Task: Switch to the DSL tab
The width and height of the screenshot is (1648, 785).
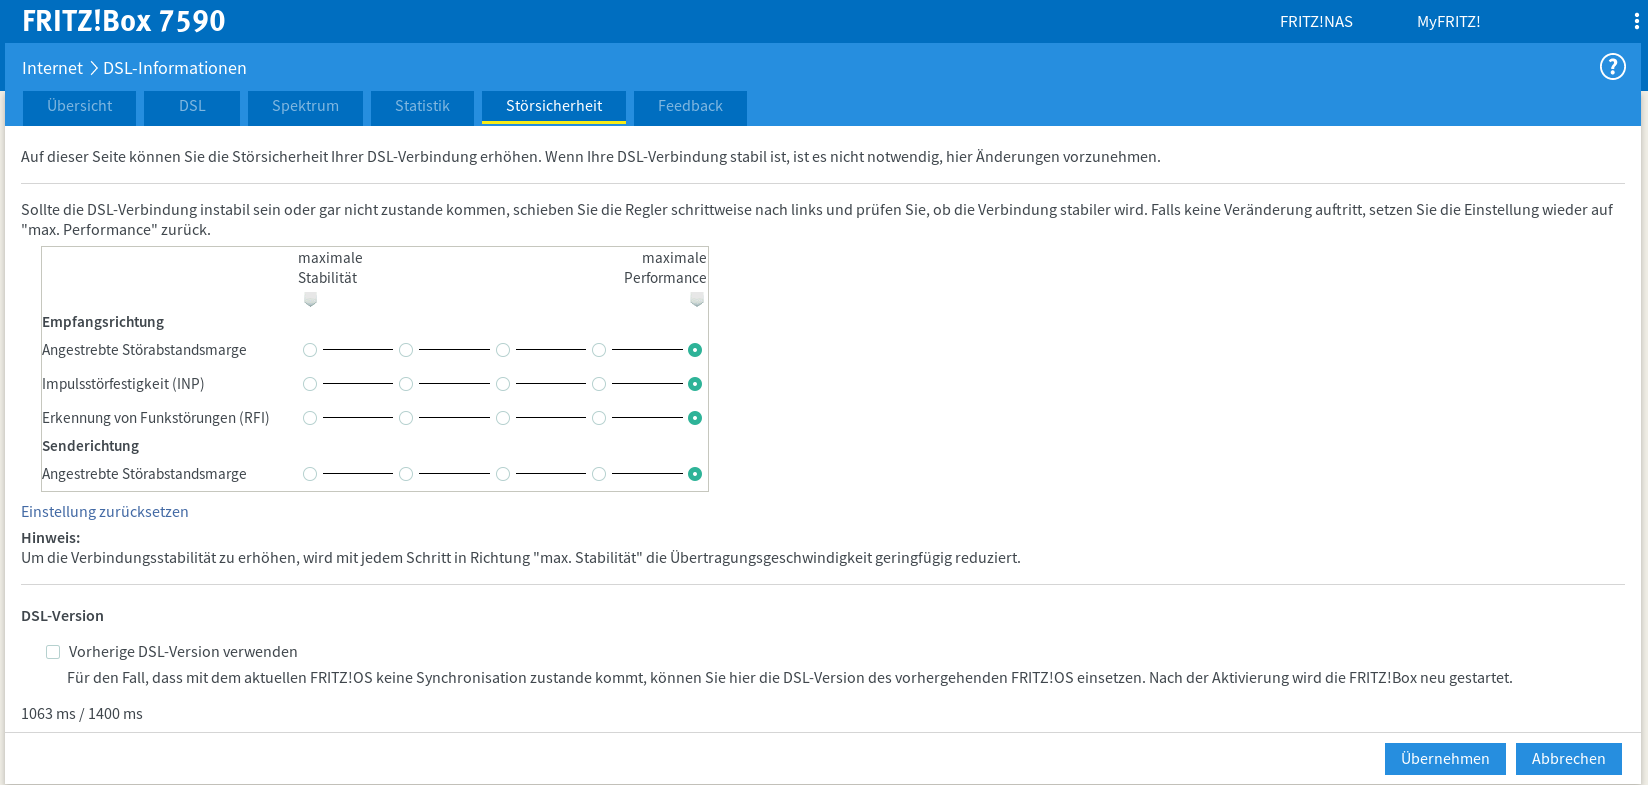Action: coord(192,106)
